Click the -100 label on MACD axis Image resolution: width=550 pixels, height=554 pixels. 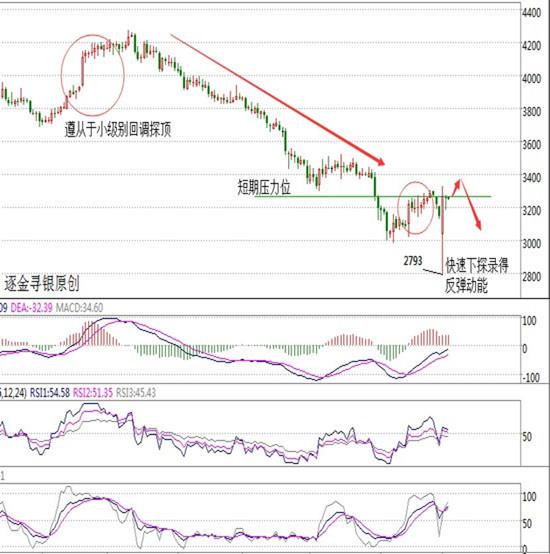531,378
